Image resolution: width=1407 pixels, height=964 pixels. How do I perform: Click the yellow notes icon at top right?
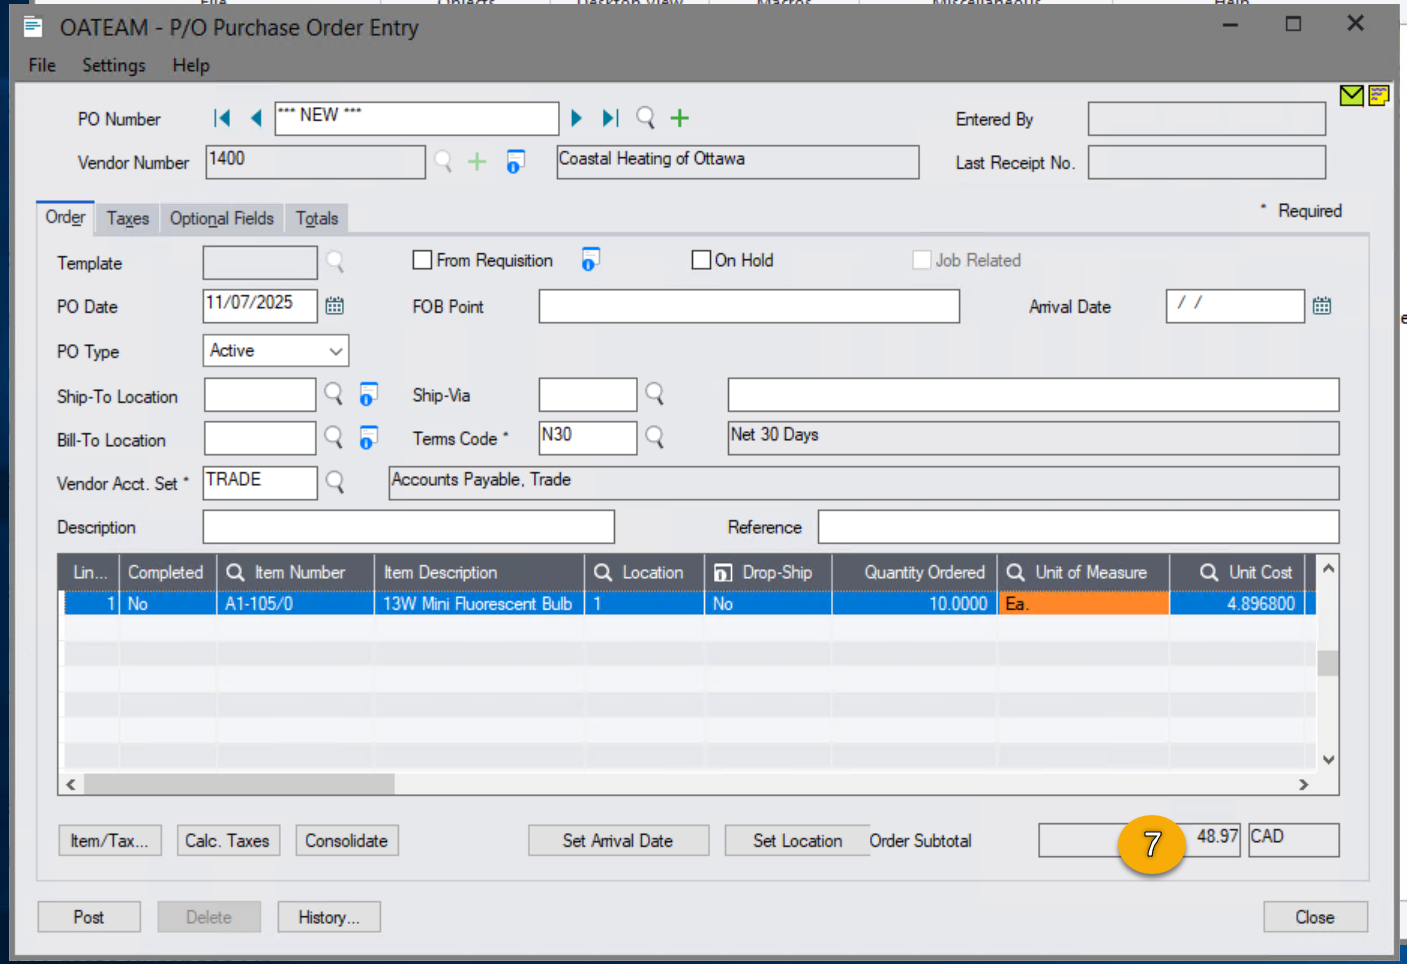[x=1379, y=95]
